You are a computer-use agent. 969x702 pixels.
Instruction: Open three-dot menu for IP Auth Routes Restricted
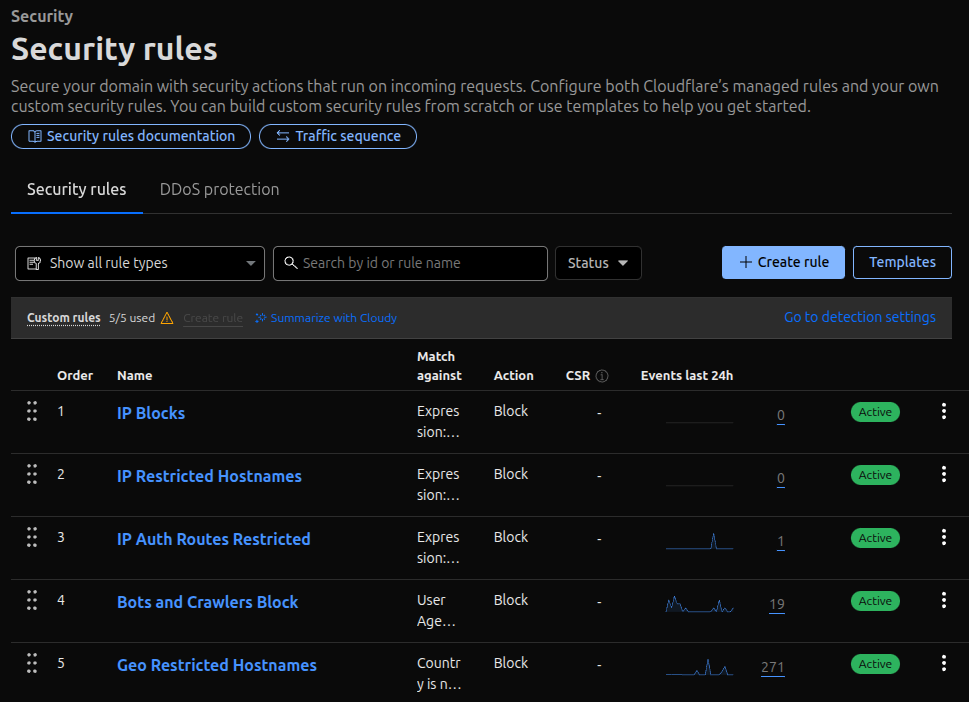point(943,538)
